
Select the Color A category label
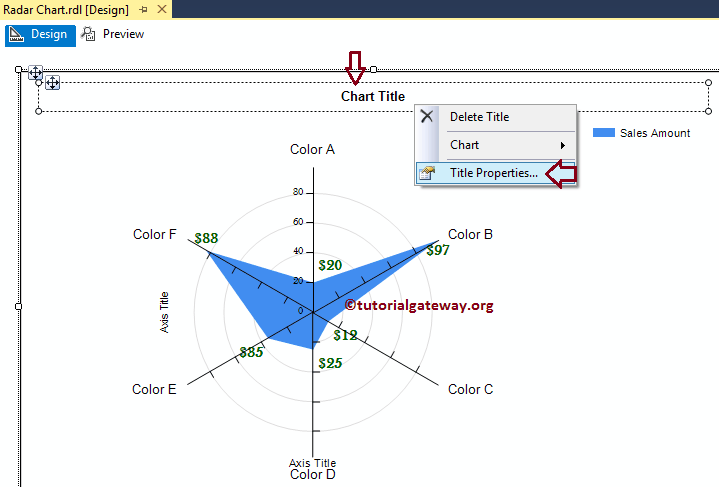[312, 149]
